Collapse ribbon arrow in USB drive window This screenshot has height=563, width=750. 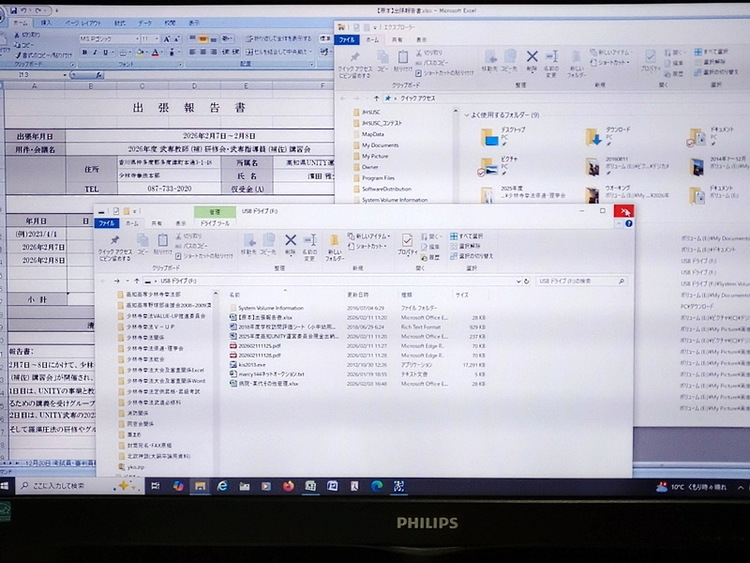pyautogui.click(x=618, y=223)
